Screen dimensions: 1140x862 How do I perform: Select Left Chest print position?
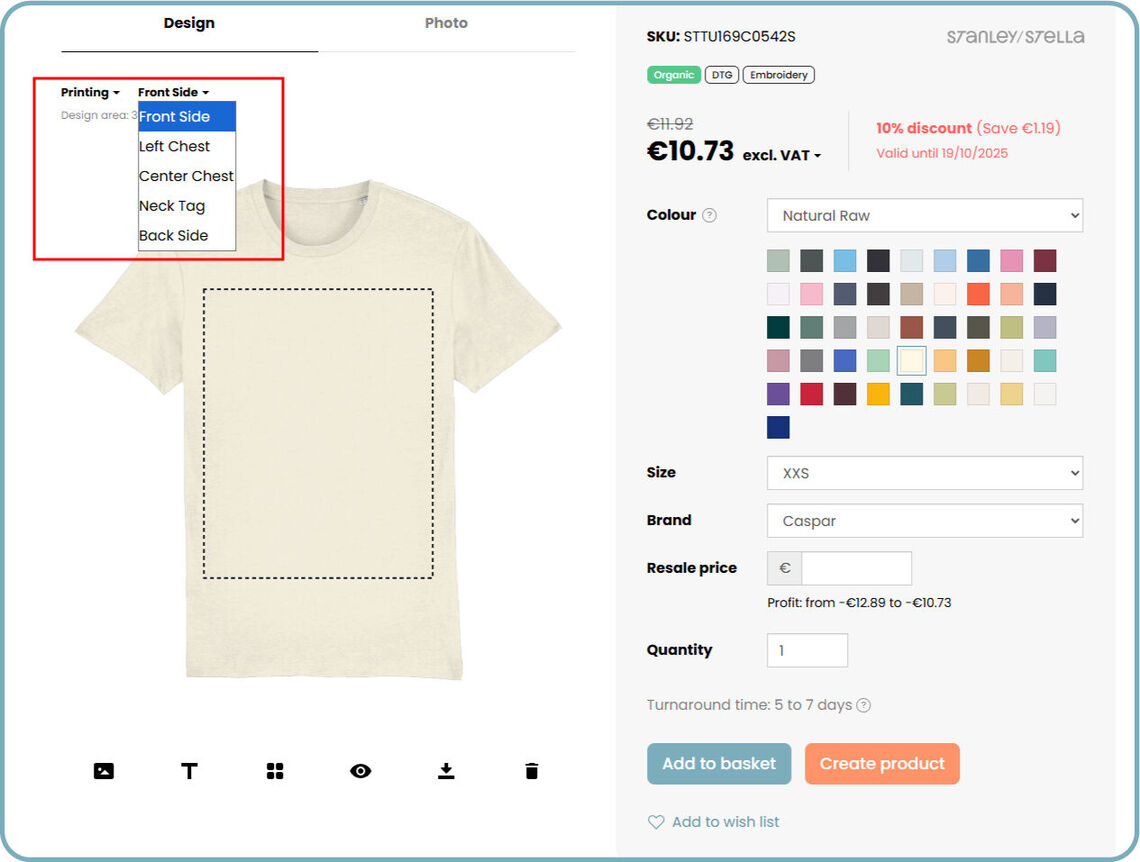[x=175, y=146]
